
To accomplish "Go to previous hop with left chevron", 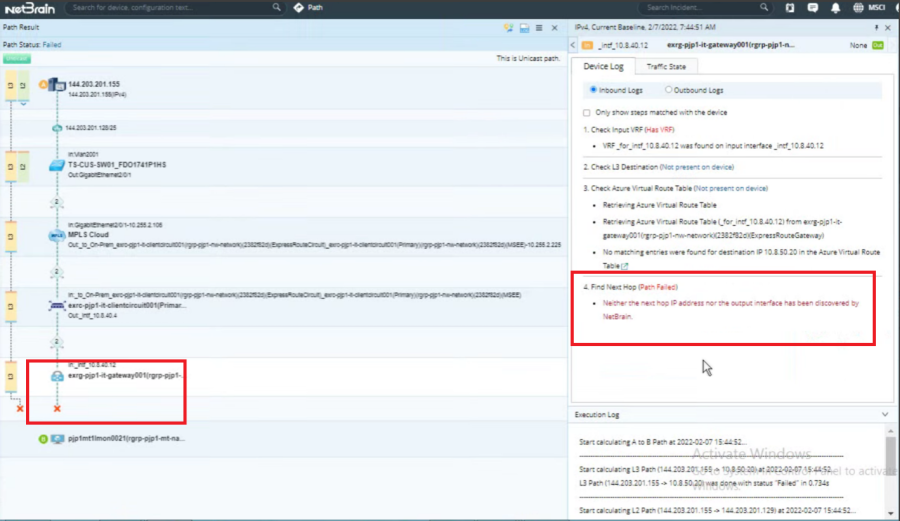I will pos(574,45).
